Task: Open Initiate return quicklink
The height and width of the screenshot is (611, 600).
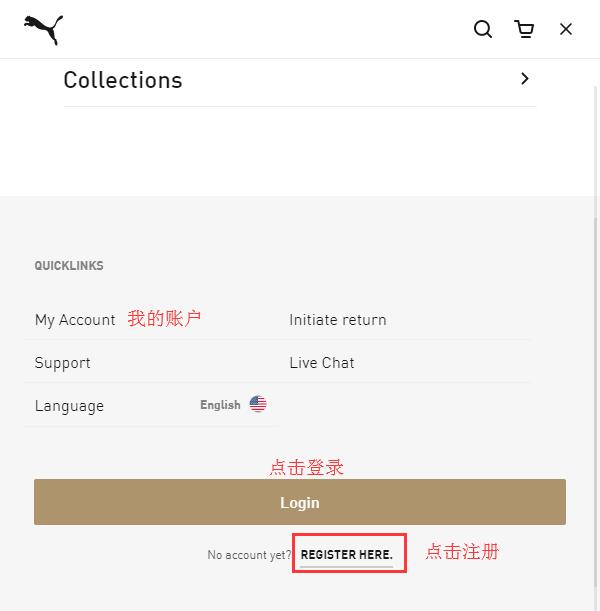Action: tap(338, 320)
